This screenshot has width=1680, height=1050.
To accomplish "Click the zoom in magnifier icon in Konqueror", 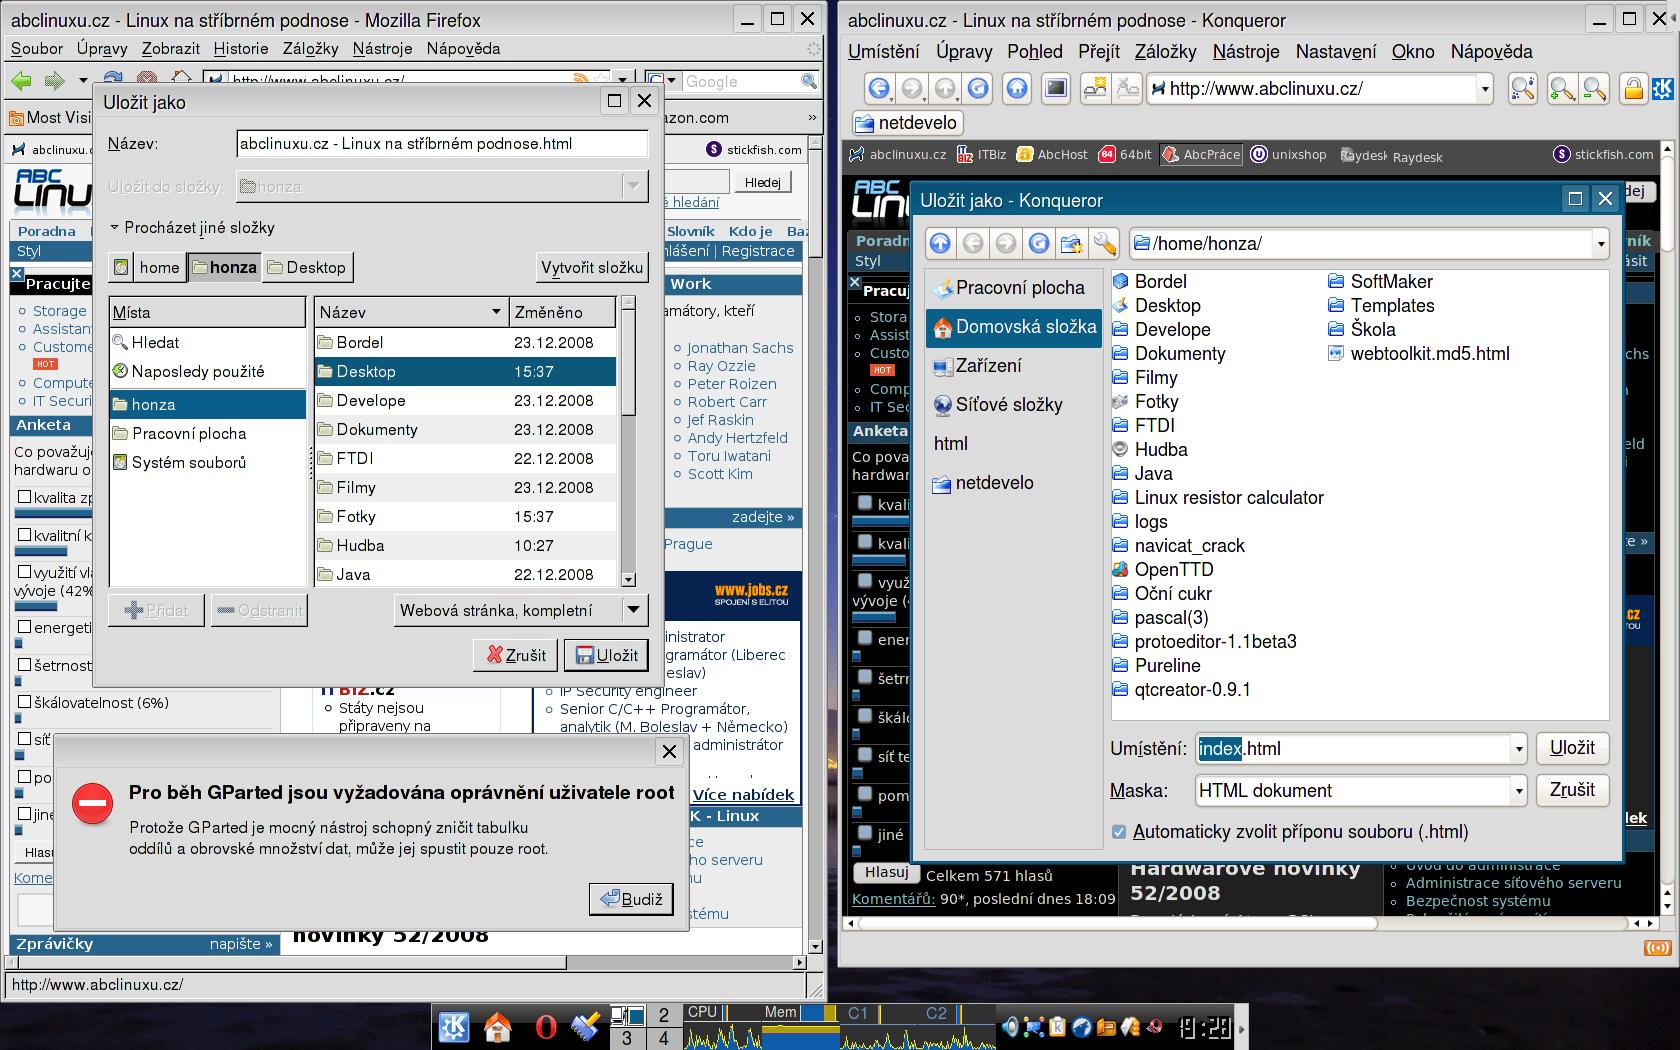I will pos(1561,89).
